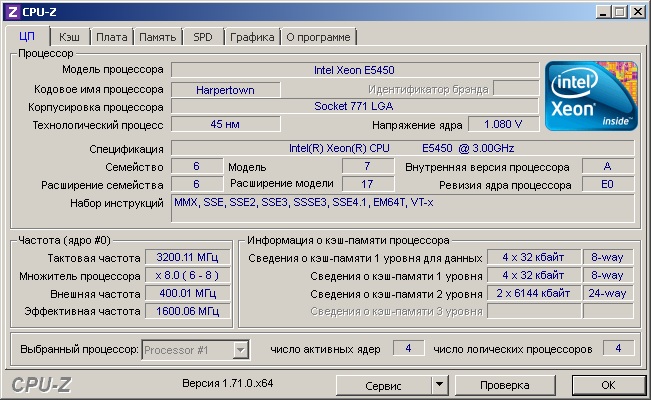Viewport: 651px width, 400px height.
Task: Switch to the ЦП tab
Action: pyautogui.click(x=27, y=37)
